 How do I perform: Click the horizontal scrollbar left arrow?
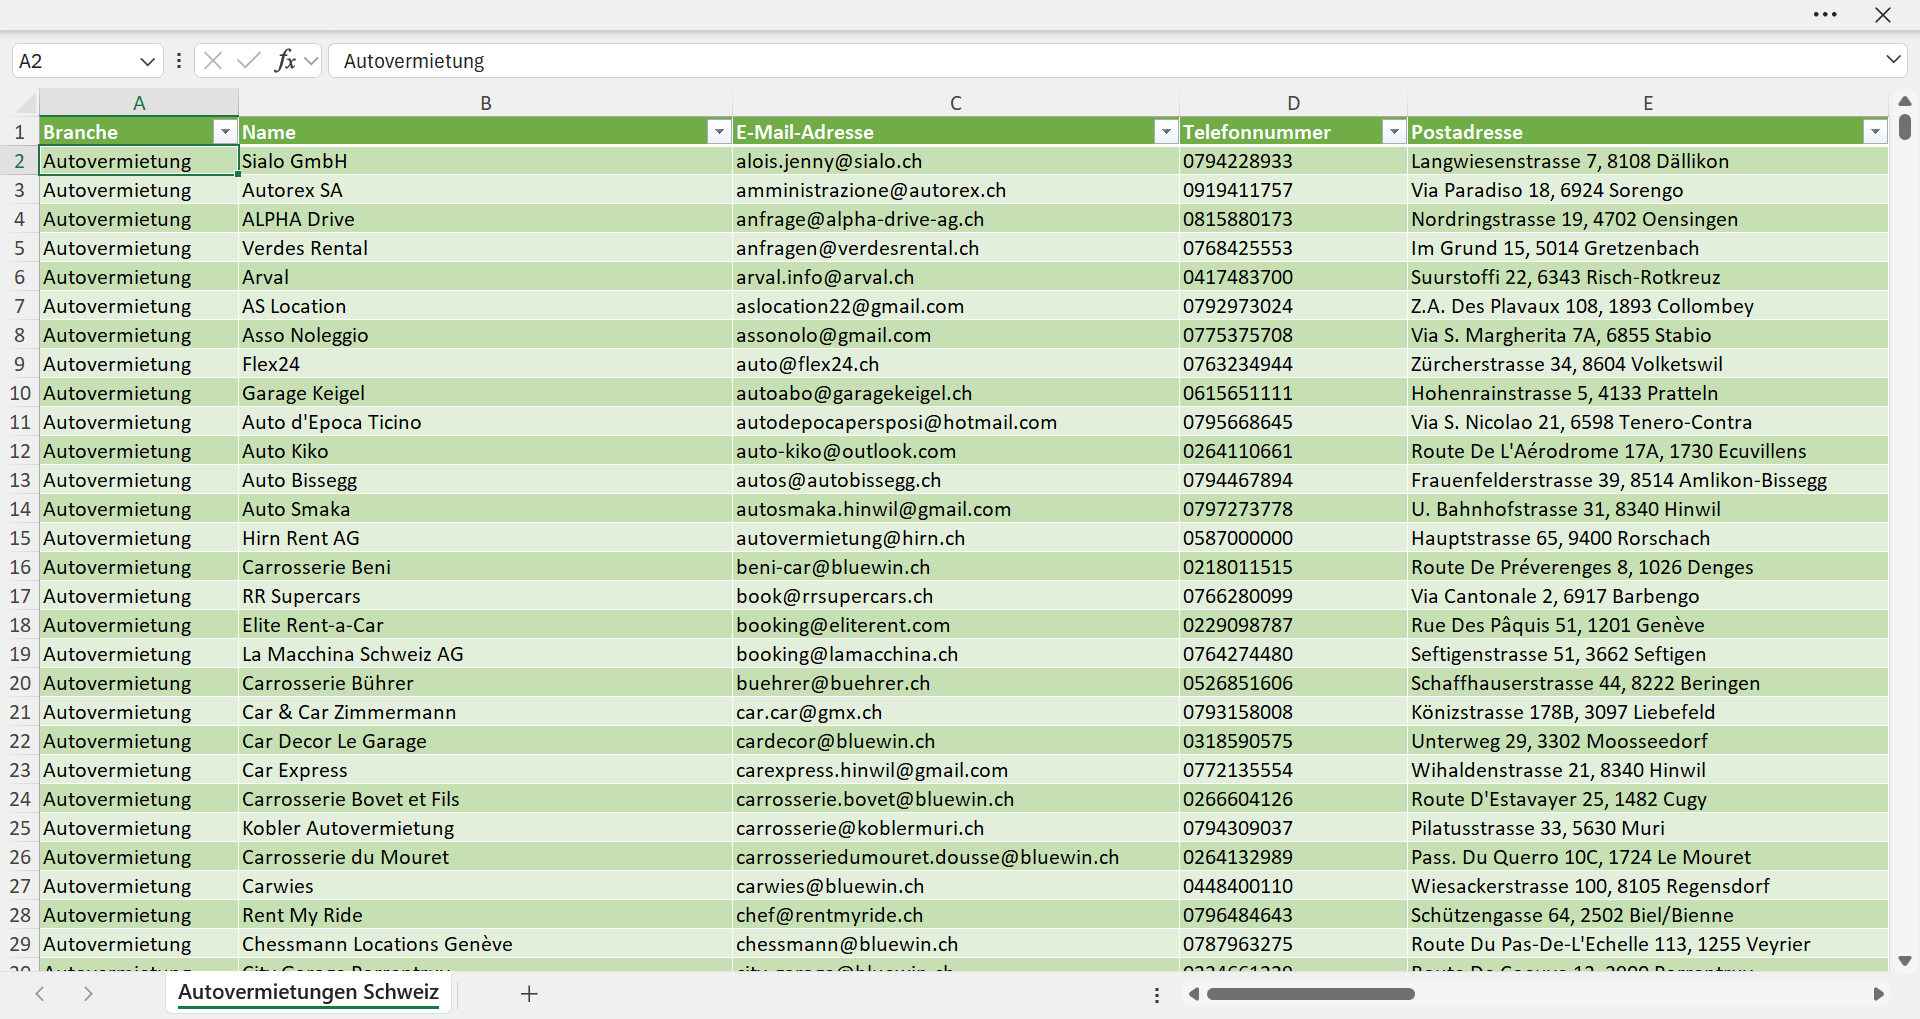point(1193,994)
